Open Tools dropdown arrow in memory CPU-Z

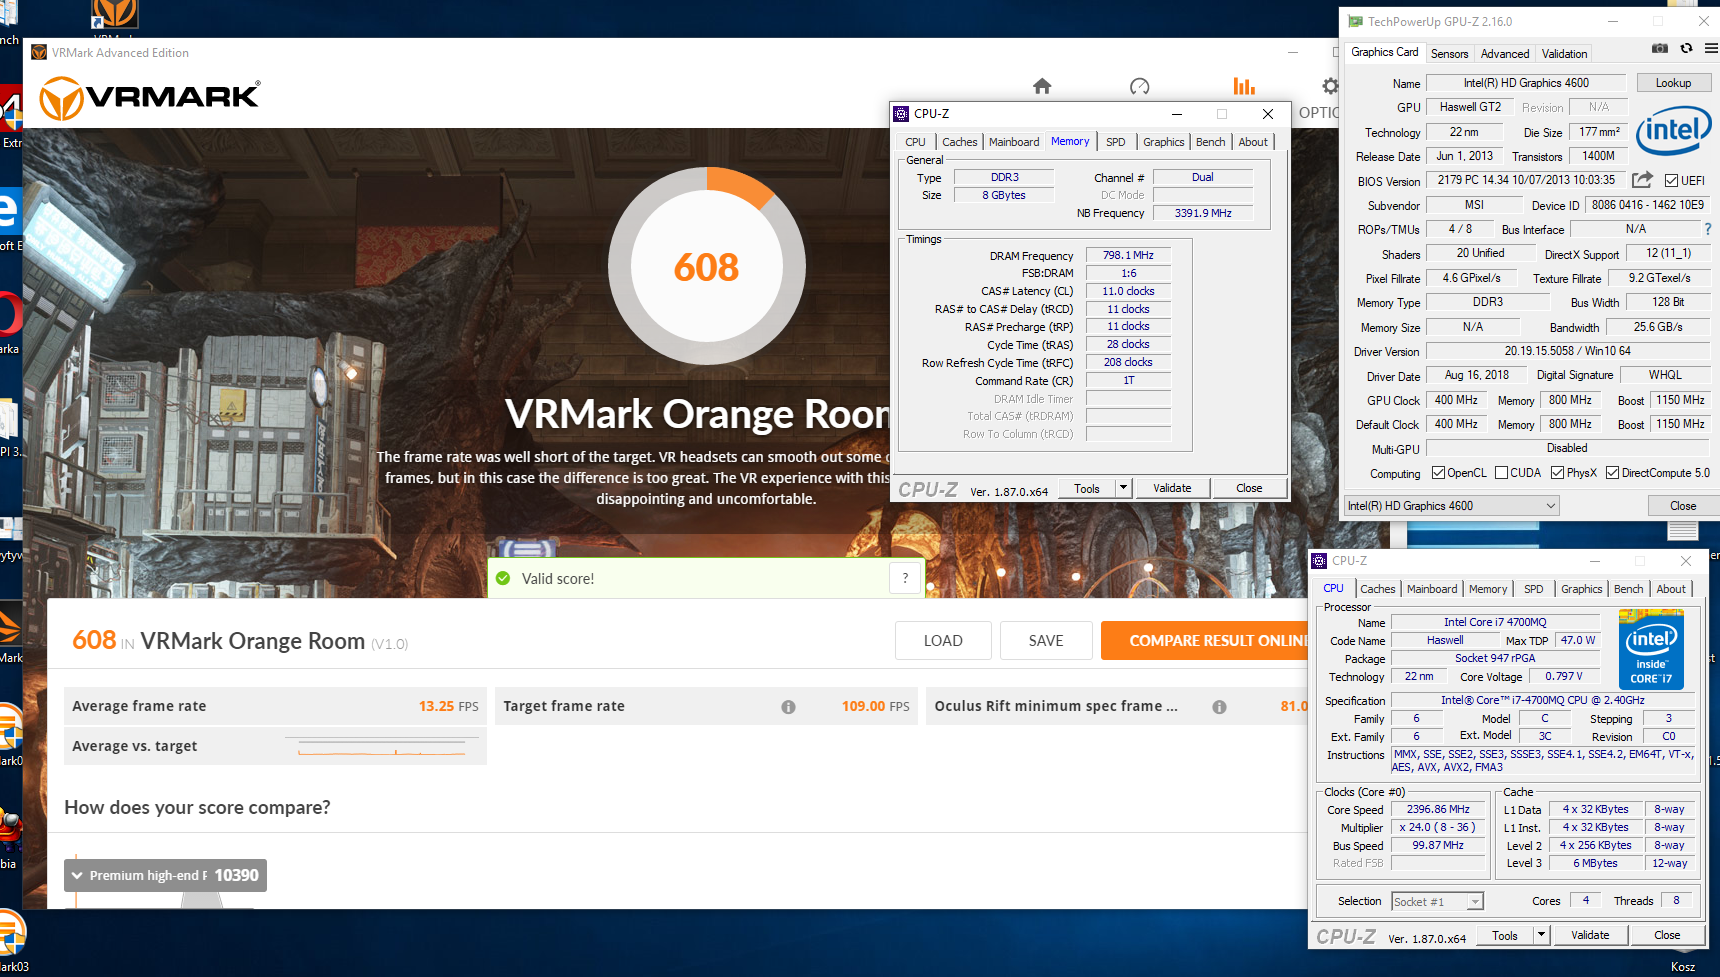click(1123, 488)
